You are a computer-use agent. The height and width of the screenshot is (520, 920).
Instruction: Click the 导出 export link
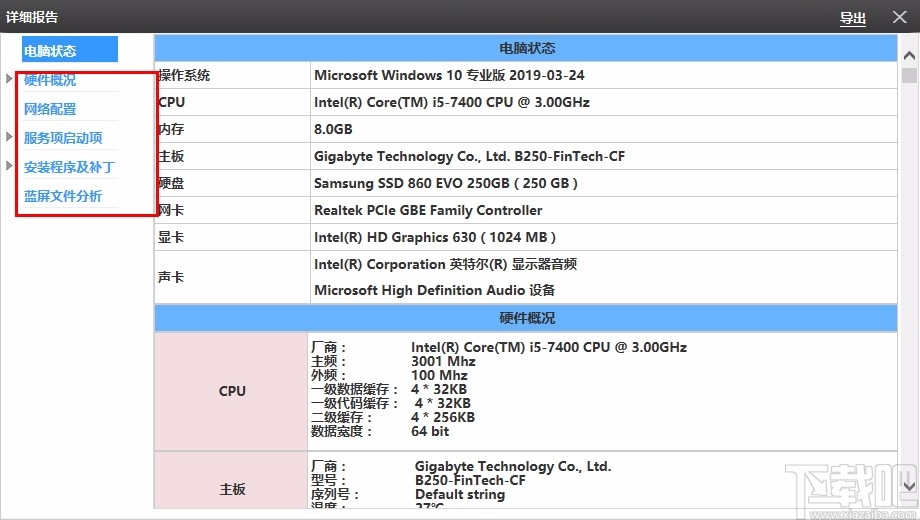point(853,18)
